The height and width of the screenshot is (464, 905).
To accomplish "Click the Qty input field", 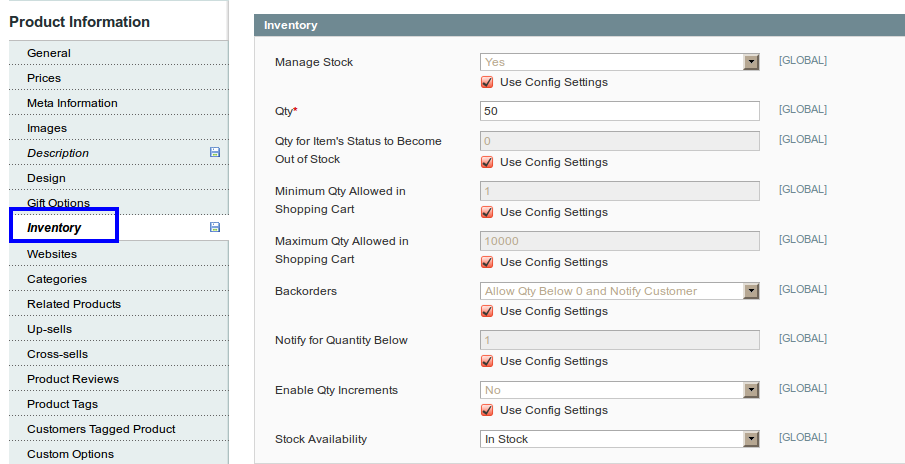I will (x=619, y=111).
